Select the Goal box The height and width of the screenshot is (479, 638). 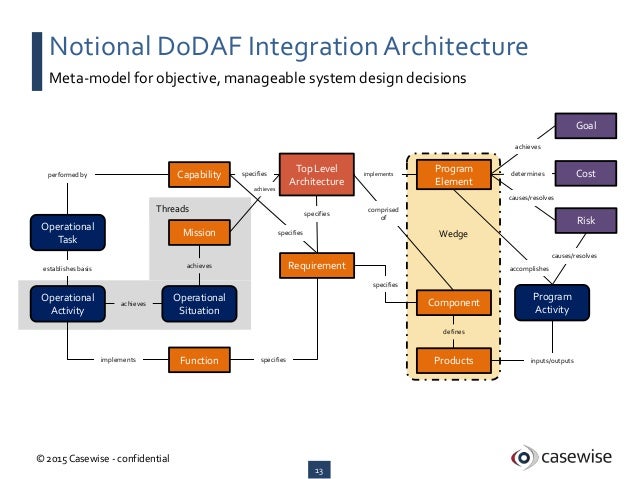click(586, 126)
